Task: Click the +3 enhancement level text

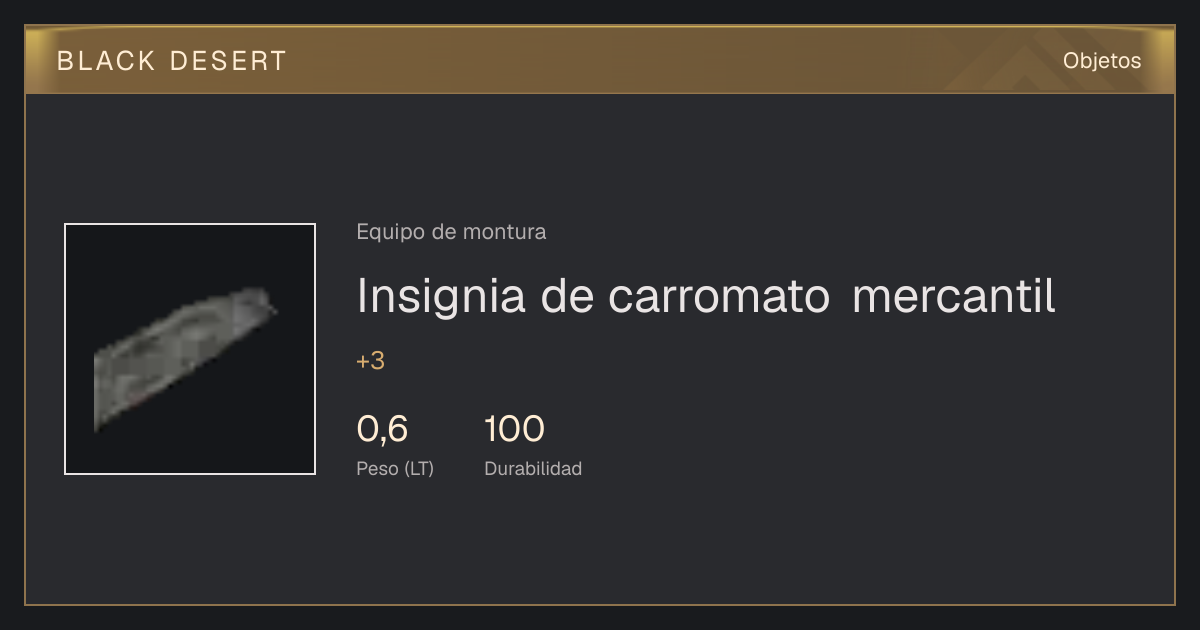Action: (370, 361)
